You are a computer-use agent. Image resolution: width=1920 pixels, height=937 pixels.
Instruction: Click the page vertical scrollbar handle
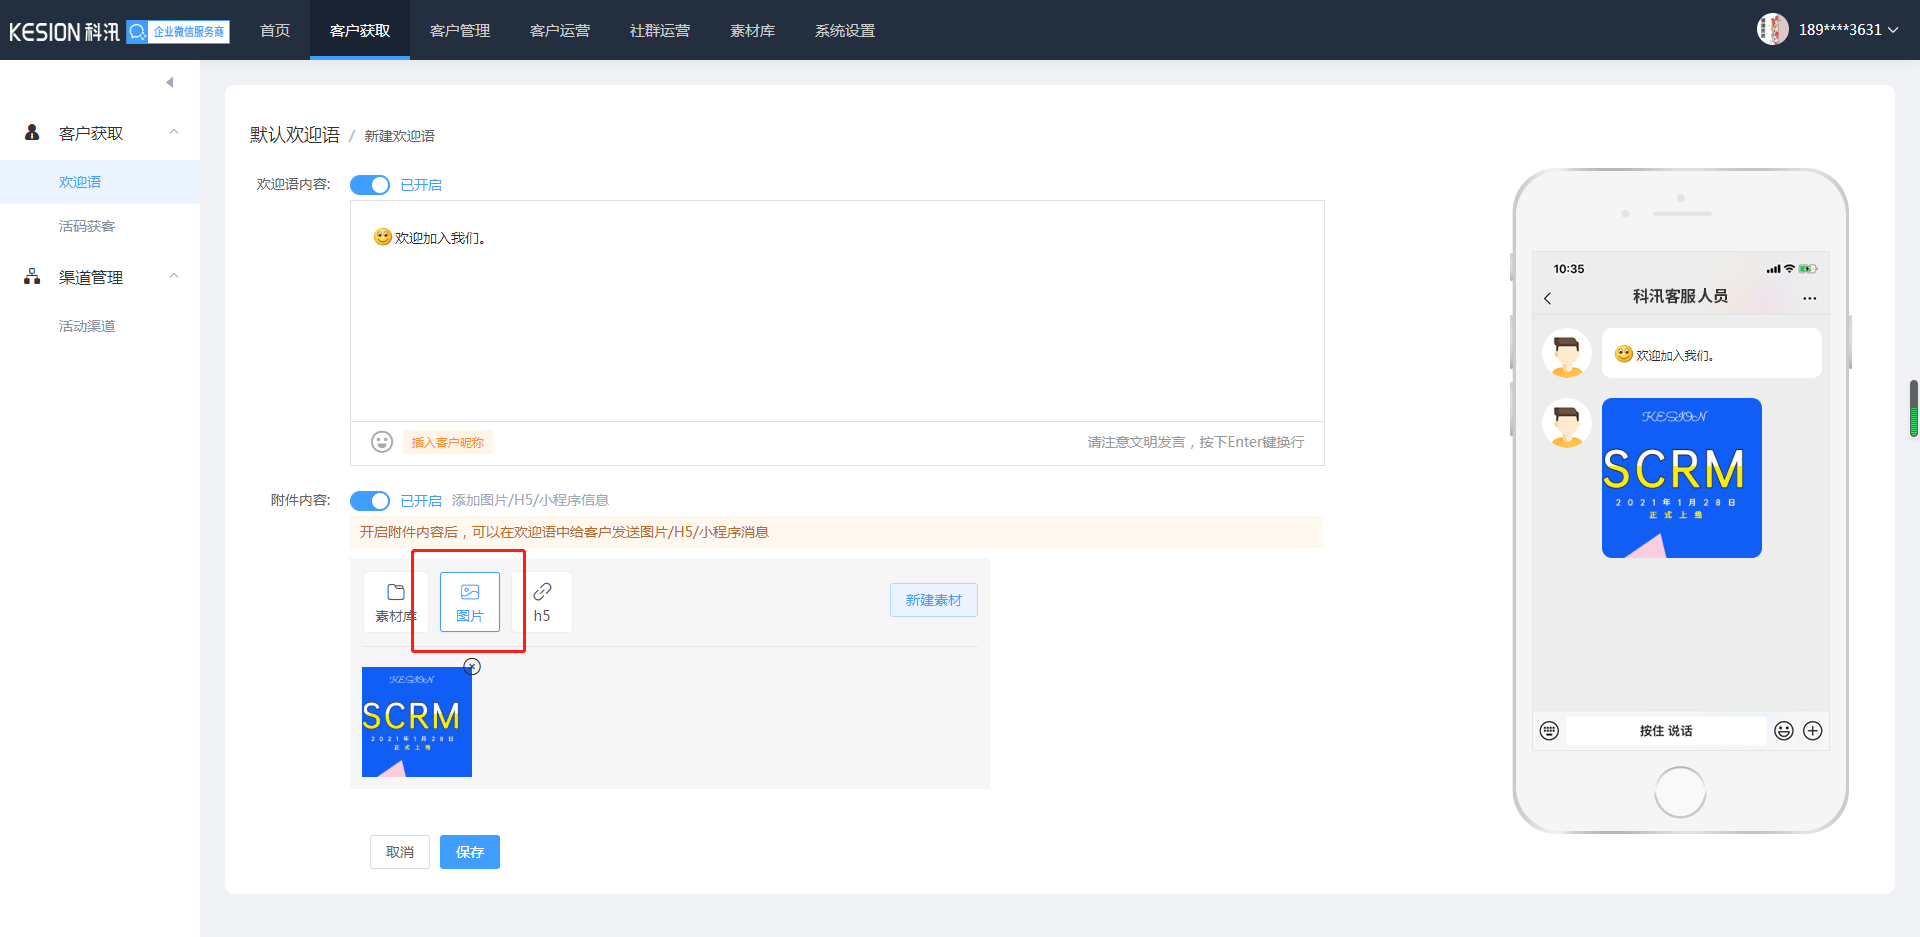click(x=1914, y=408)
